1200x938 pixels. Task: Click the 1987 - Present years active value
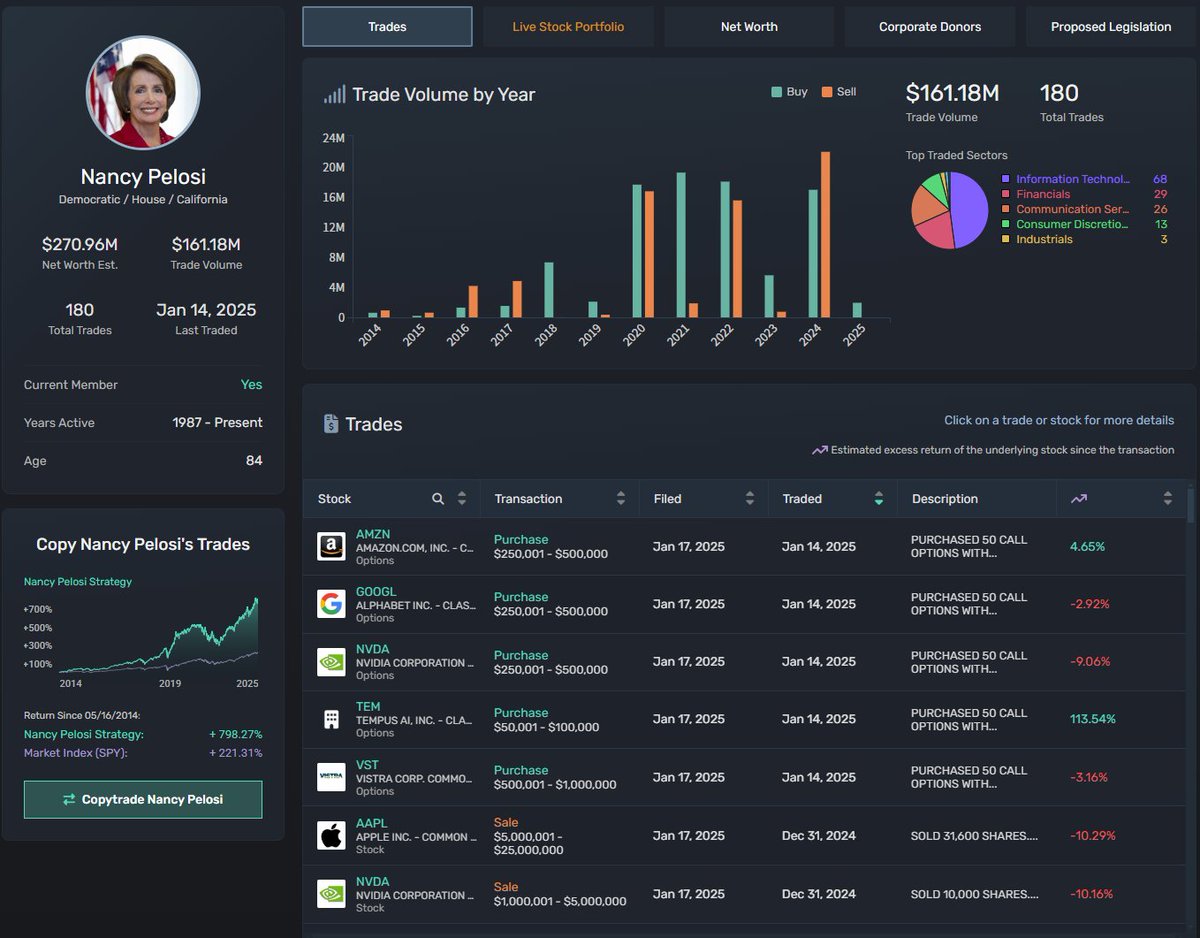(x=217, y=423)
